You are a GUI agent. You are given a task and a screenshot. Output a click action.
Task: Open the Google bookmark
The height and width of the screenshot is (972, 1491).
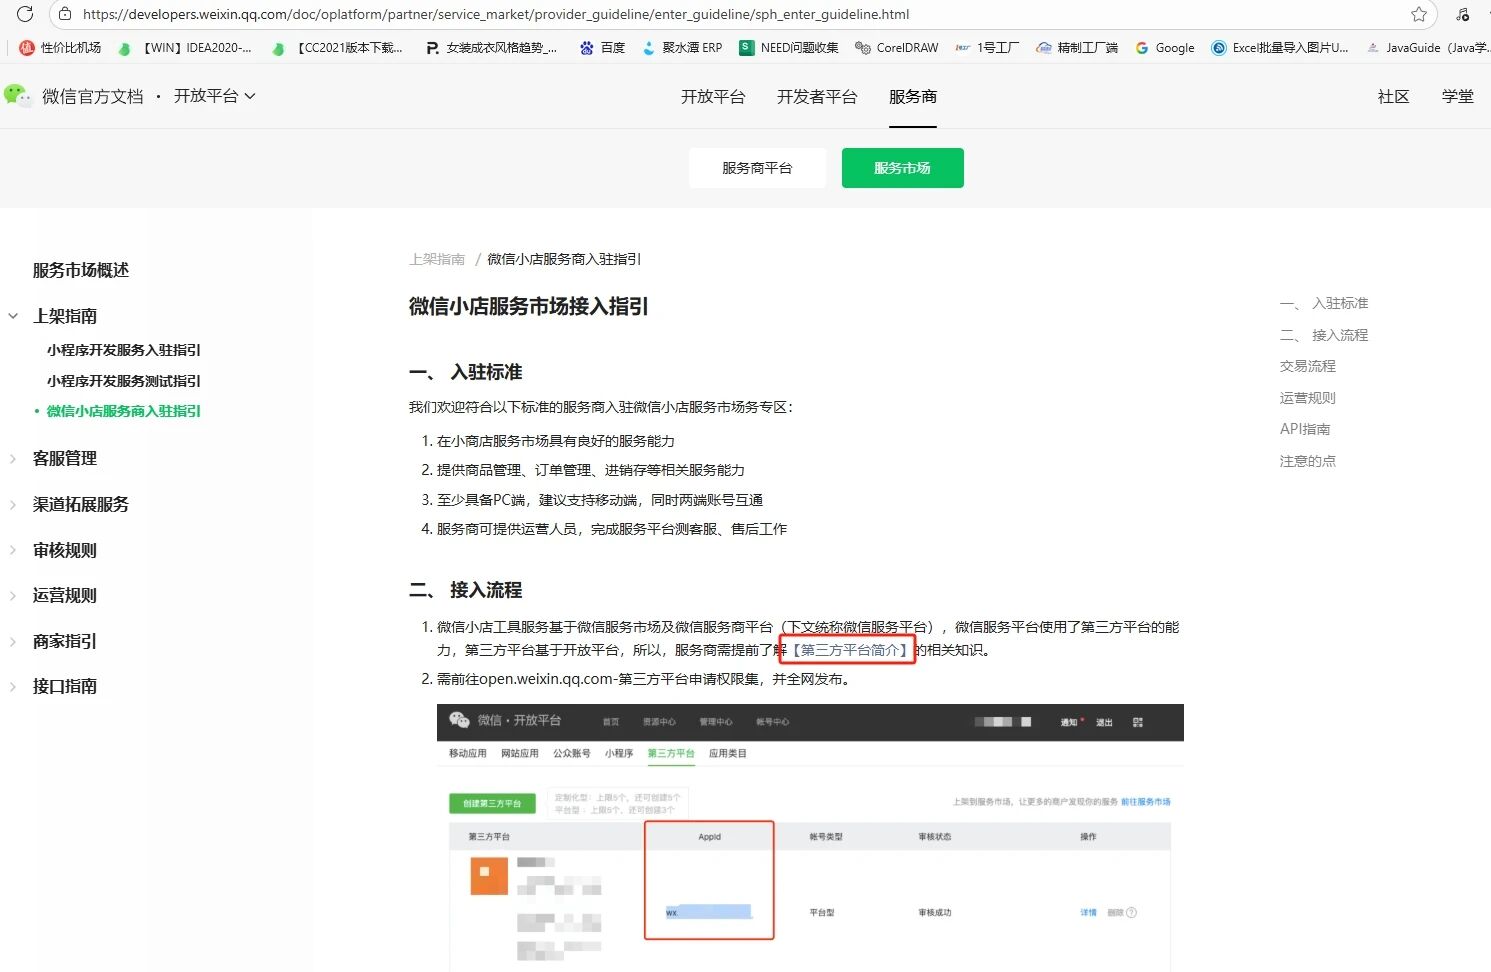click(x=1165, y=47)
